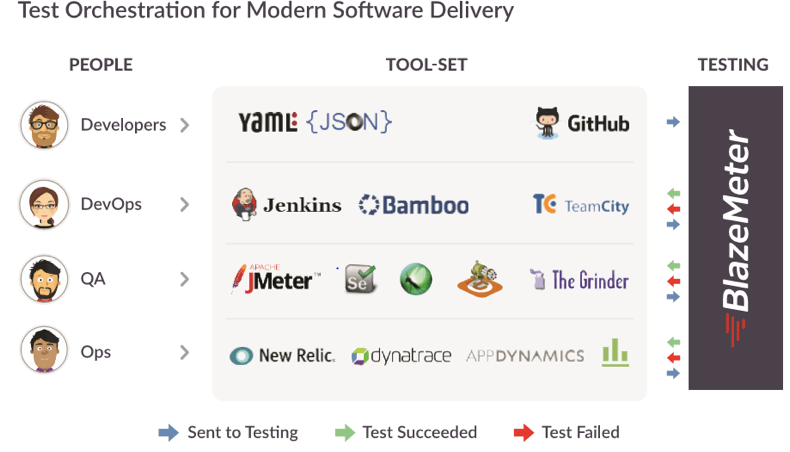
Task: Expand the Ops row chevron
Action: coord(185,352)
